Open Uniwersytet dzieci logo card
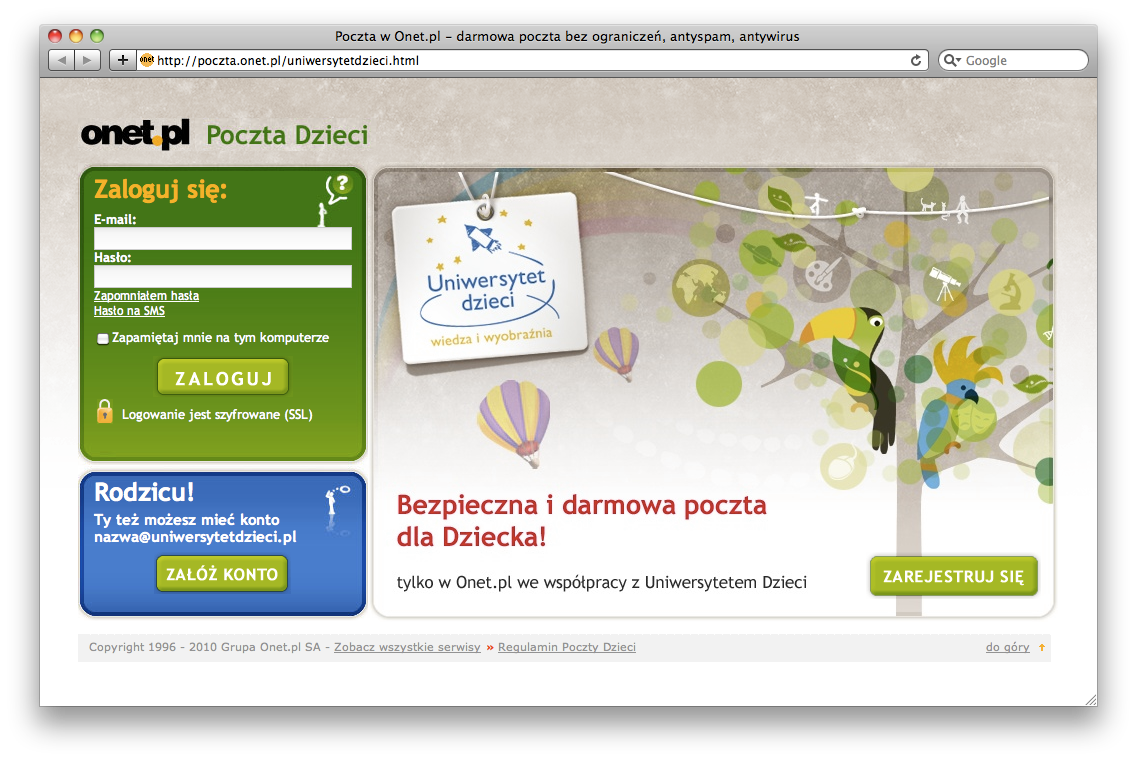Screen dimensions: 1137x761 [489, 279]
